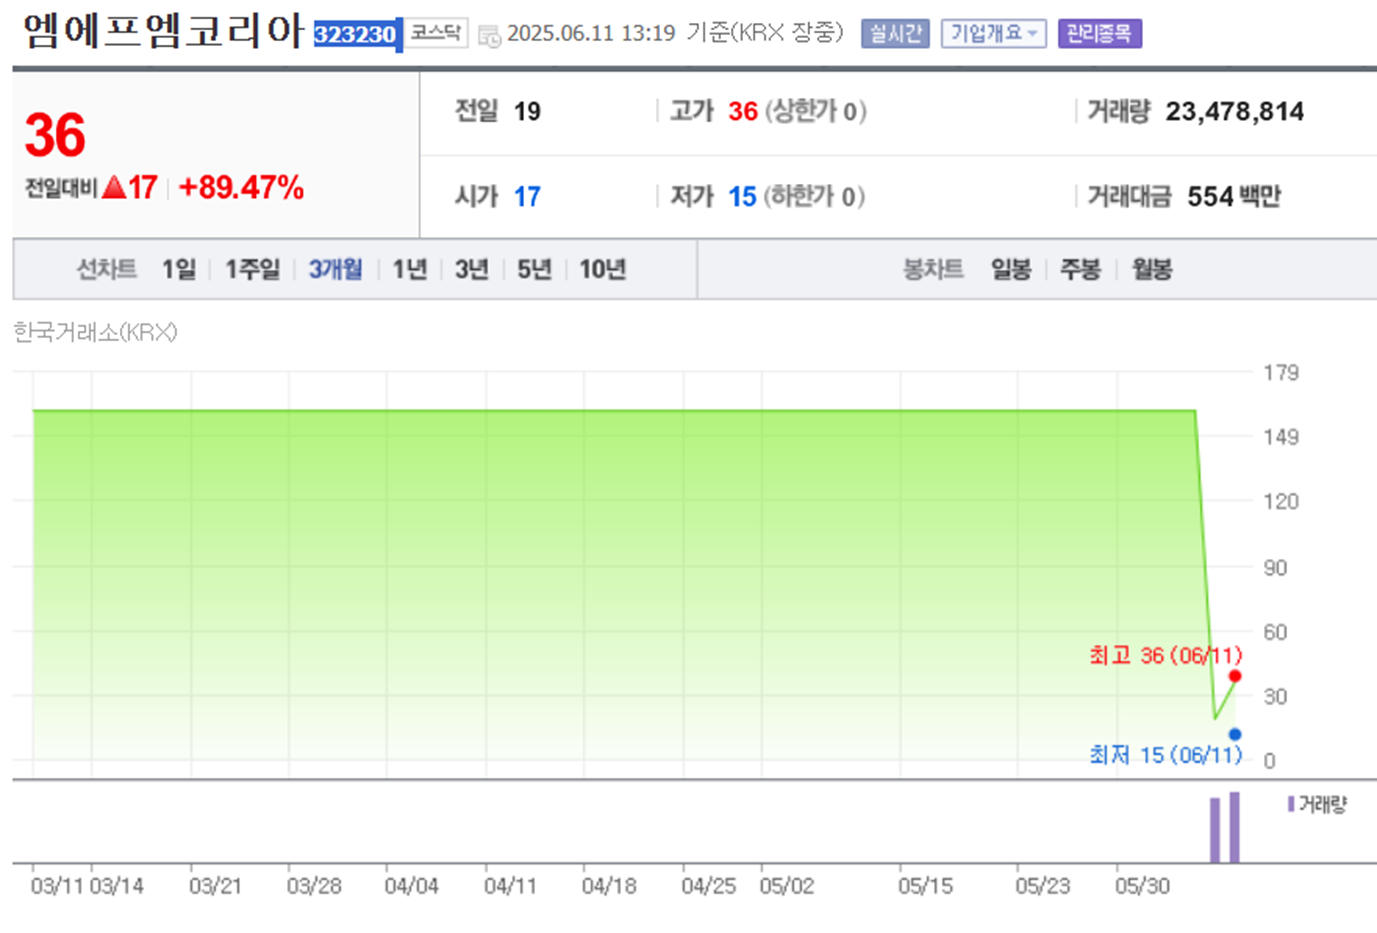1377x933 pixels.
Task: Click the 2025.06.11 13:19 timestamp
Action: (591, 33)
